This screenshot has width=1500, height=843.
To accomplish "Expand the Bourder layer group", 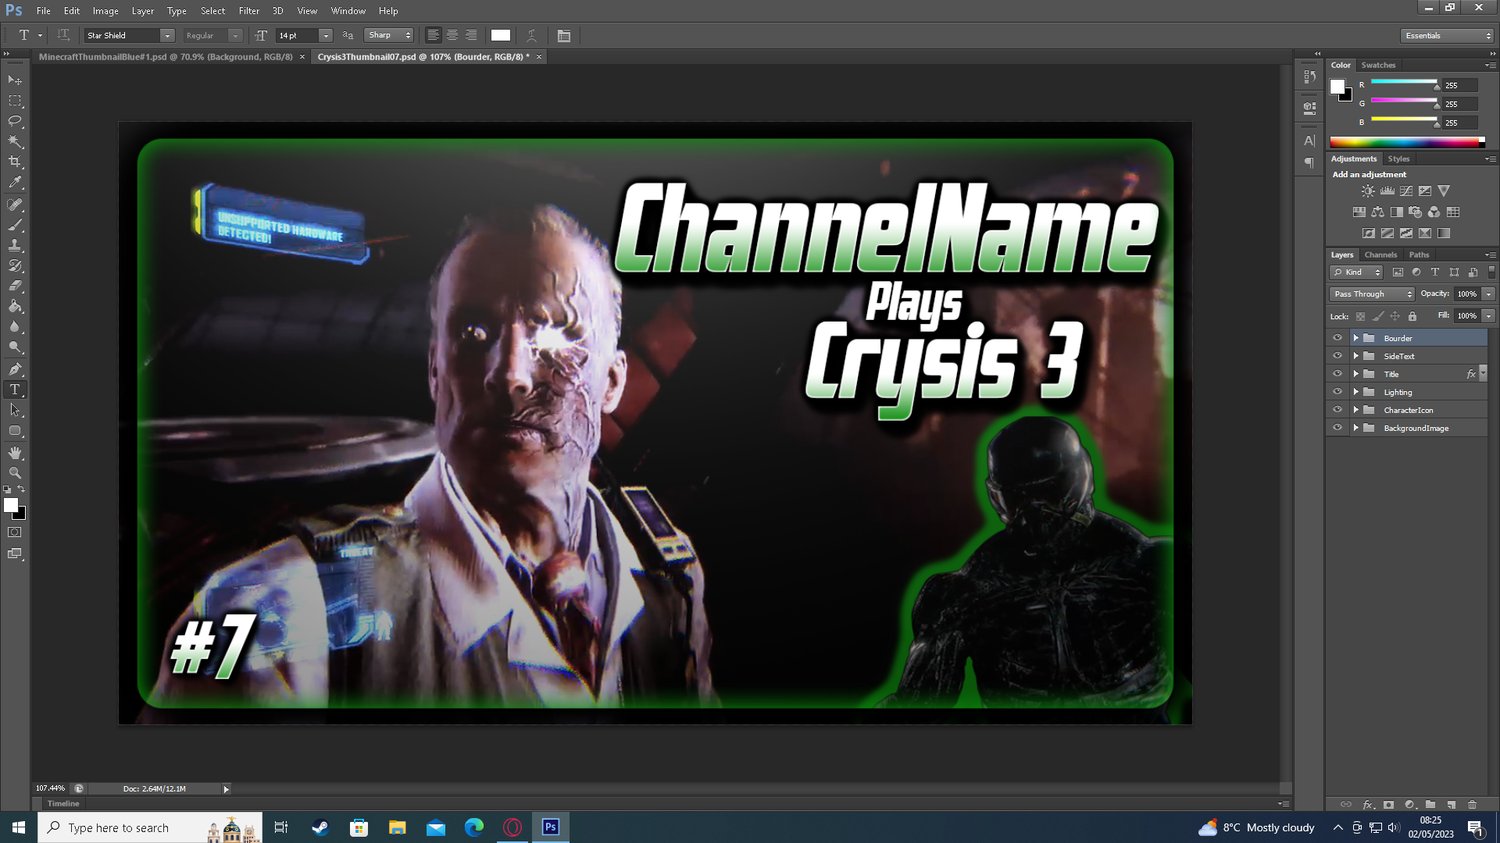I will tap(1356, 338).
